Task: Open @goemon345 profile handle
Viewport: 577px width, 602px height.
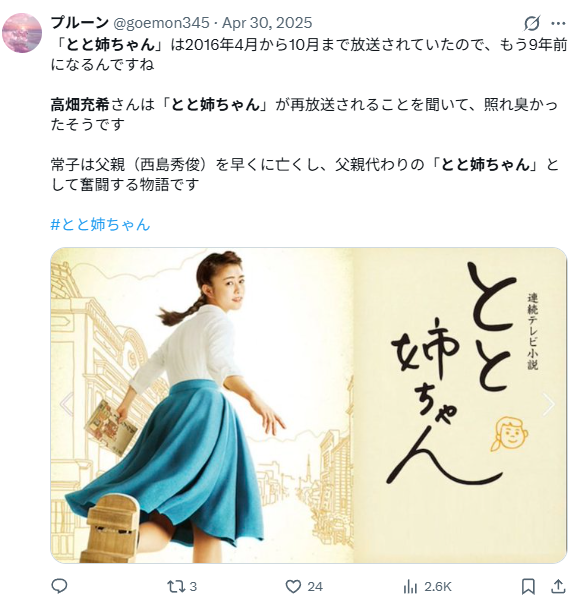Action: pyautogui.click(x=162, y=23)
